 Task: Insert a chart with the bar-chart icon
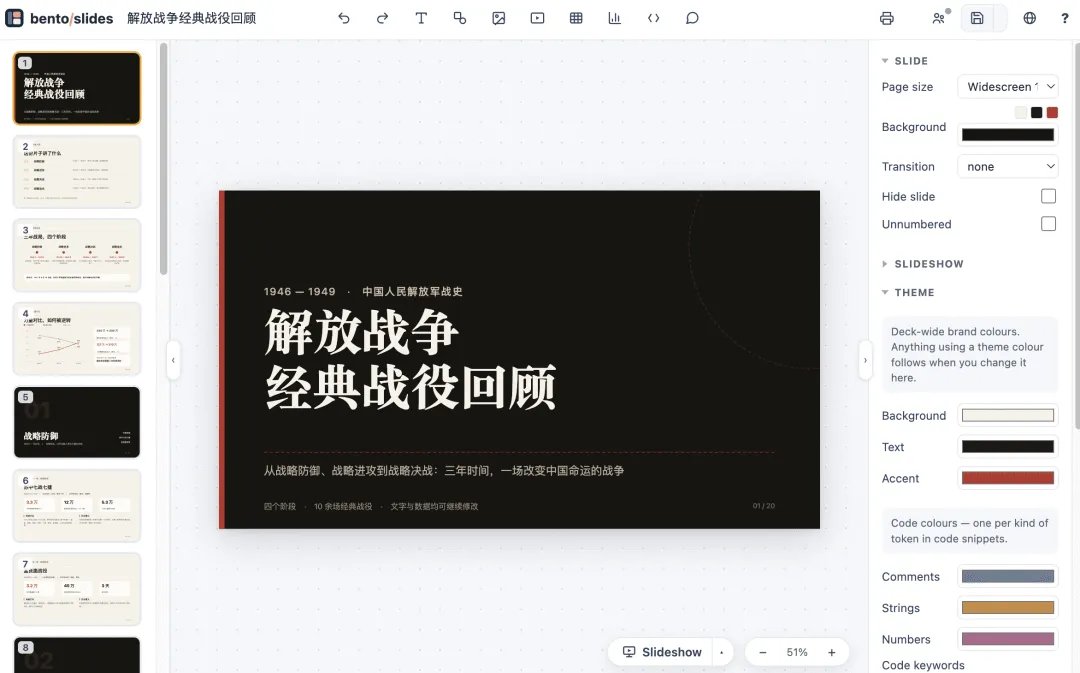click(614, 19)
